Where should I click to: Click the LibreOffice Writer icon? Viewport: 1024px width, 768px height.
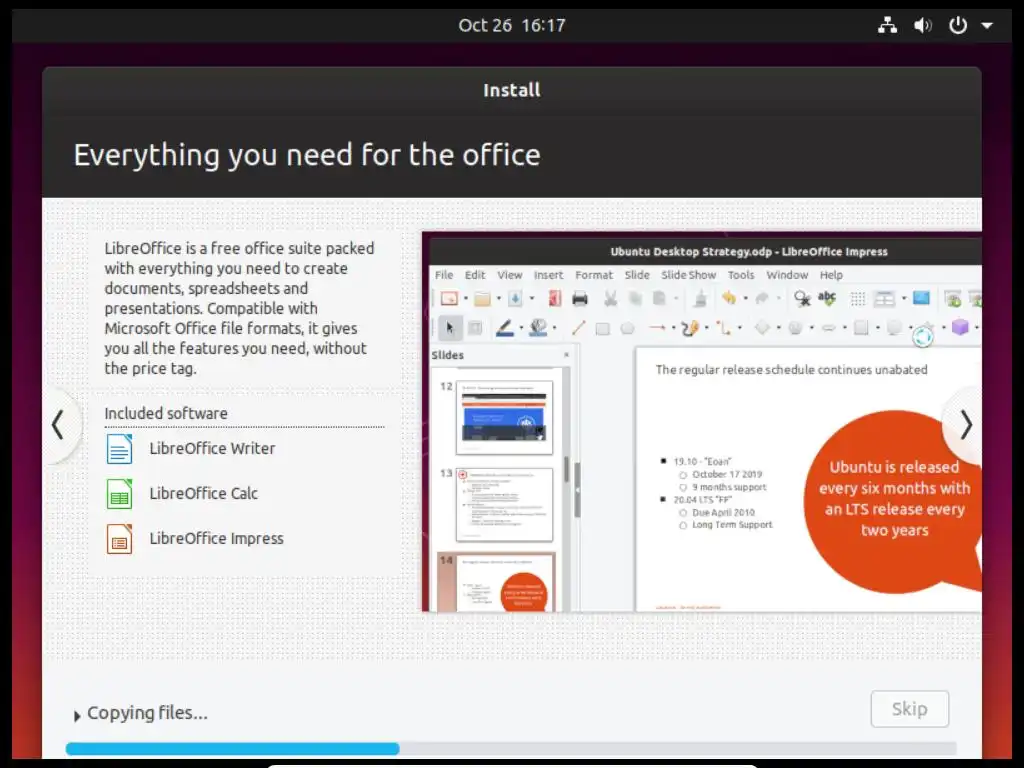[x=120, y=449]
